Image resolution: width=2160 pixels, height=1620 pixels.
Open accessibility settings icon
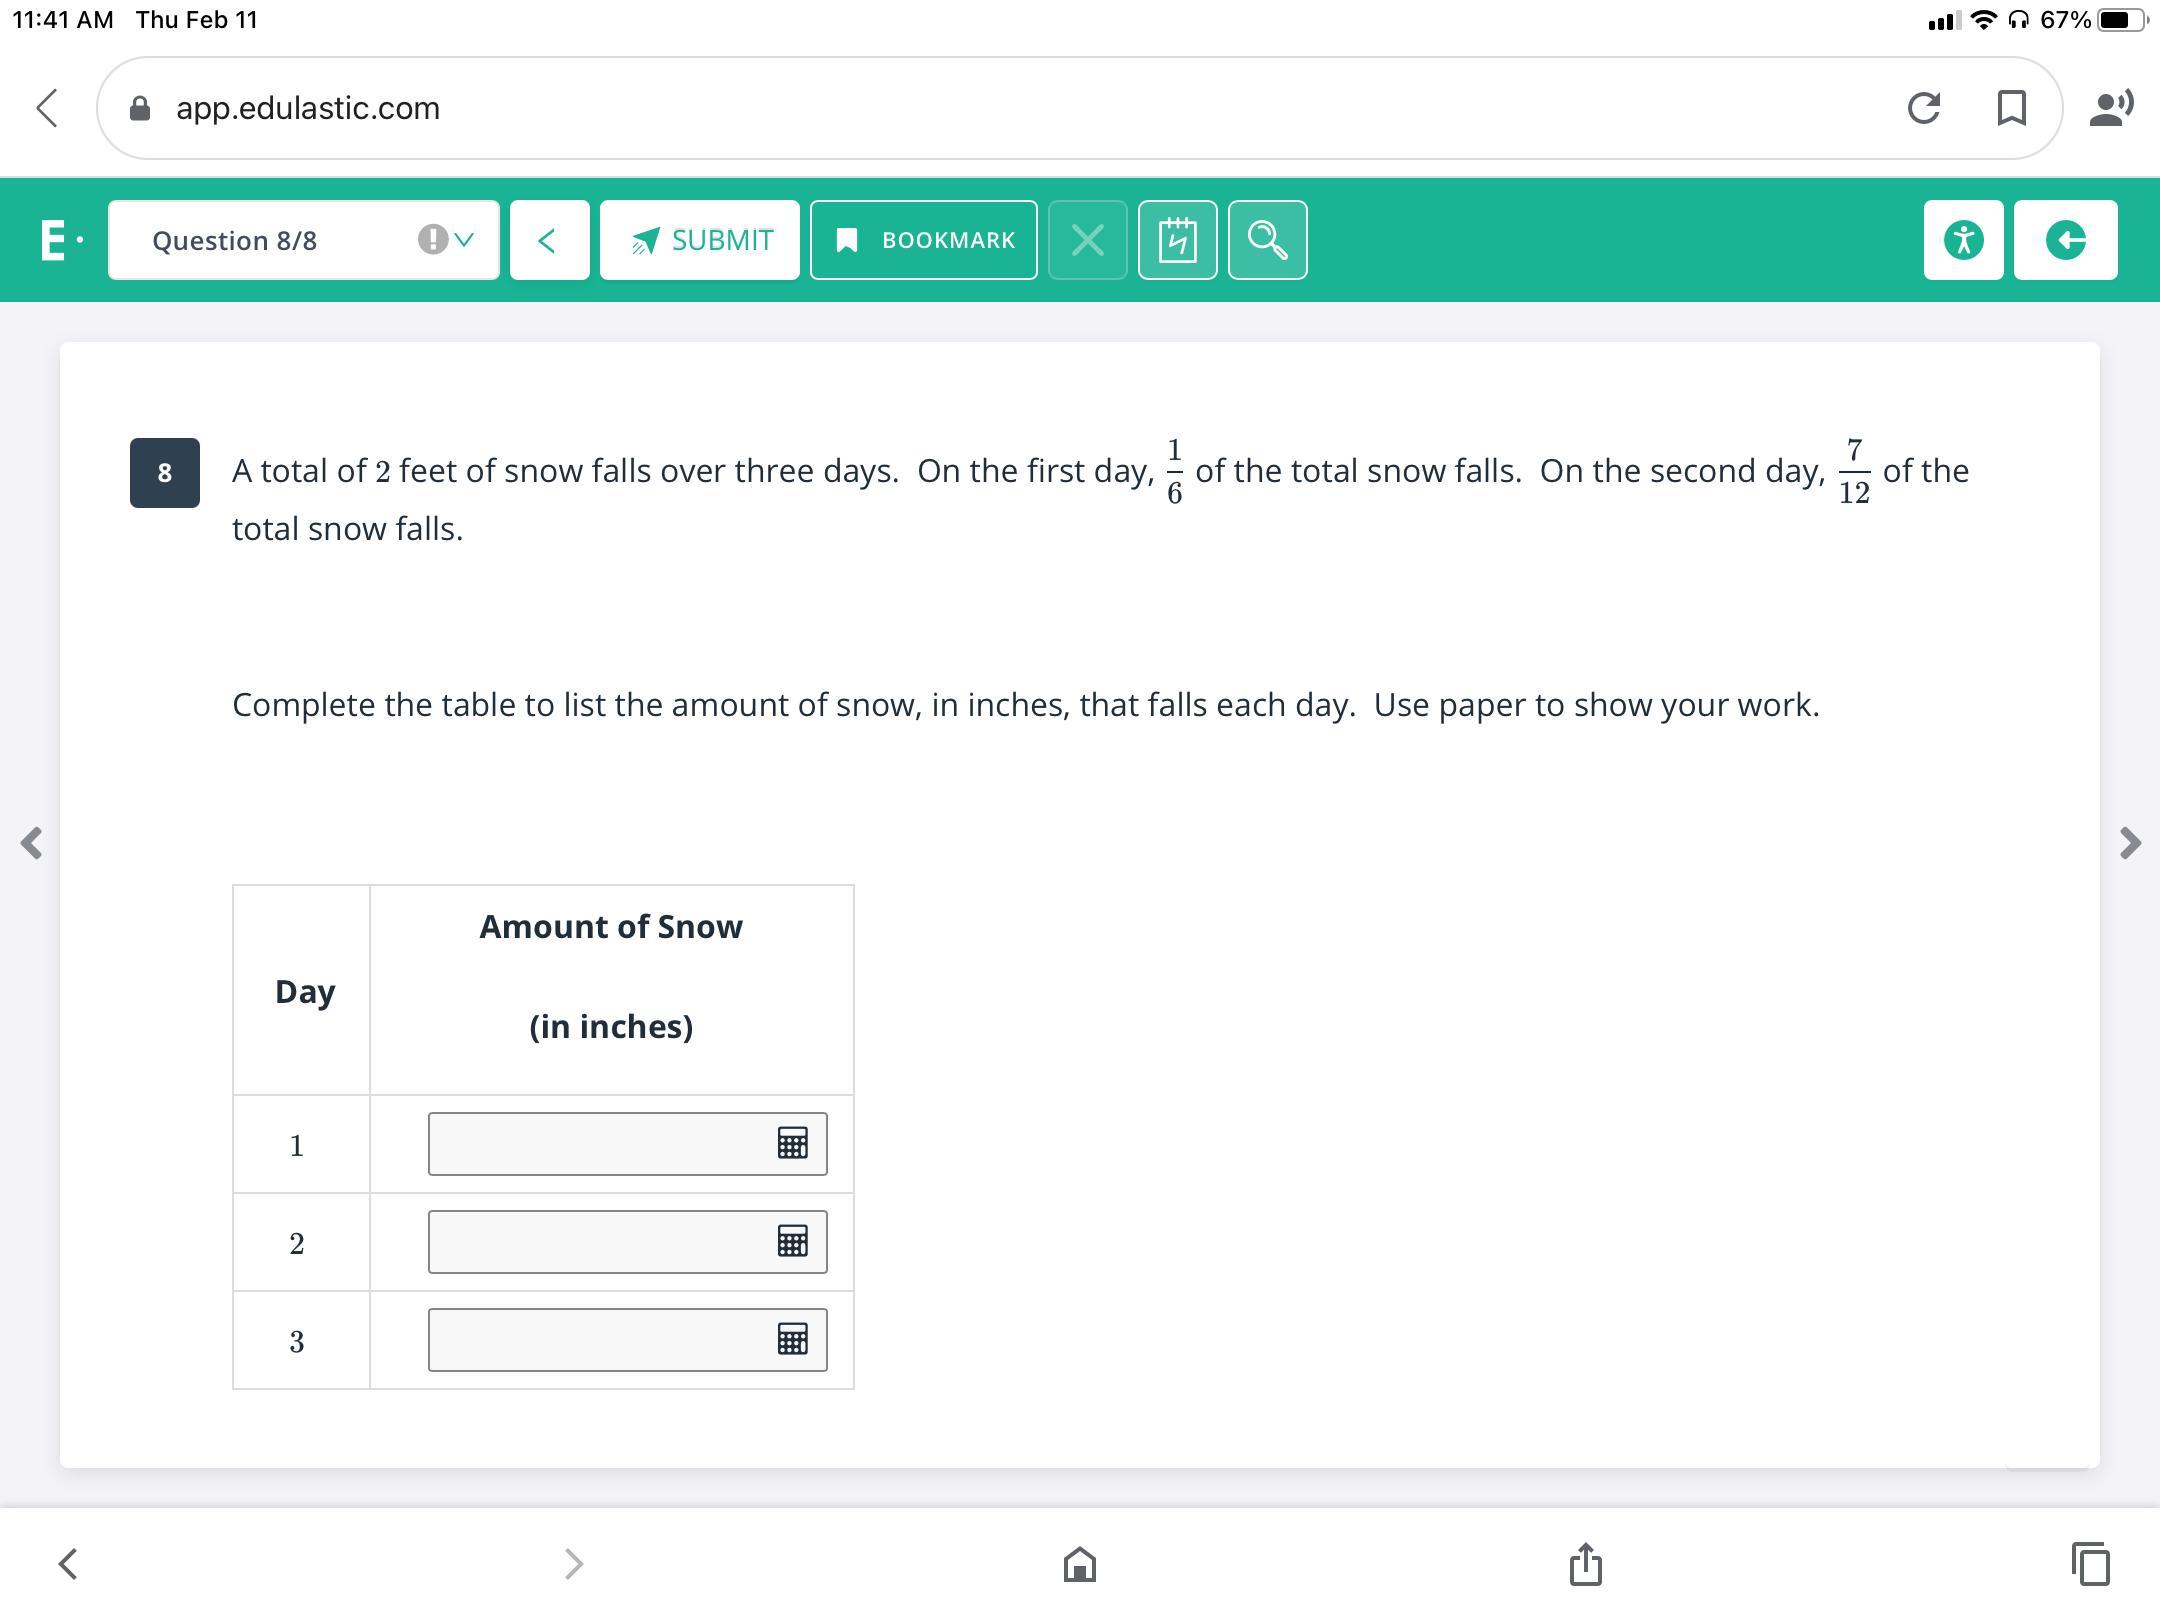[1962, 240]
